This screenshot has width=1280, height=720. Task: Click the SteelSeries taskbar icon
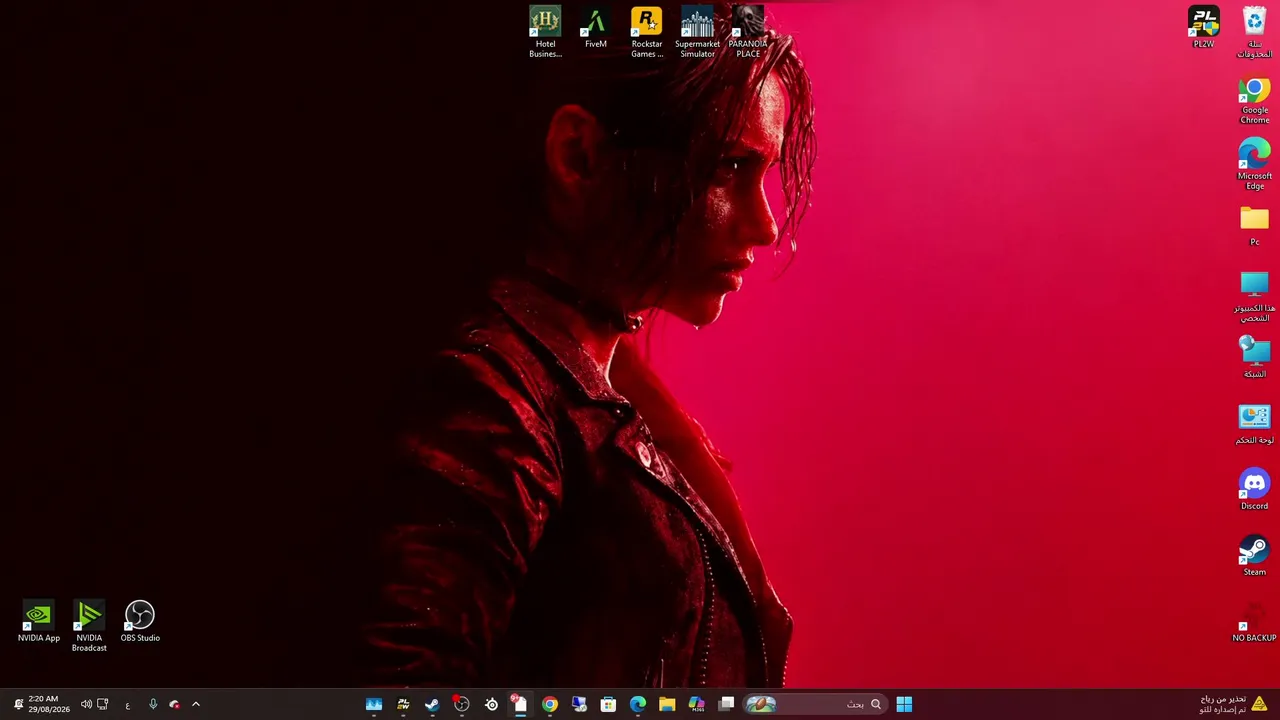point(491,704)
